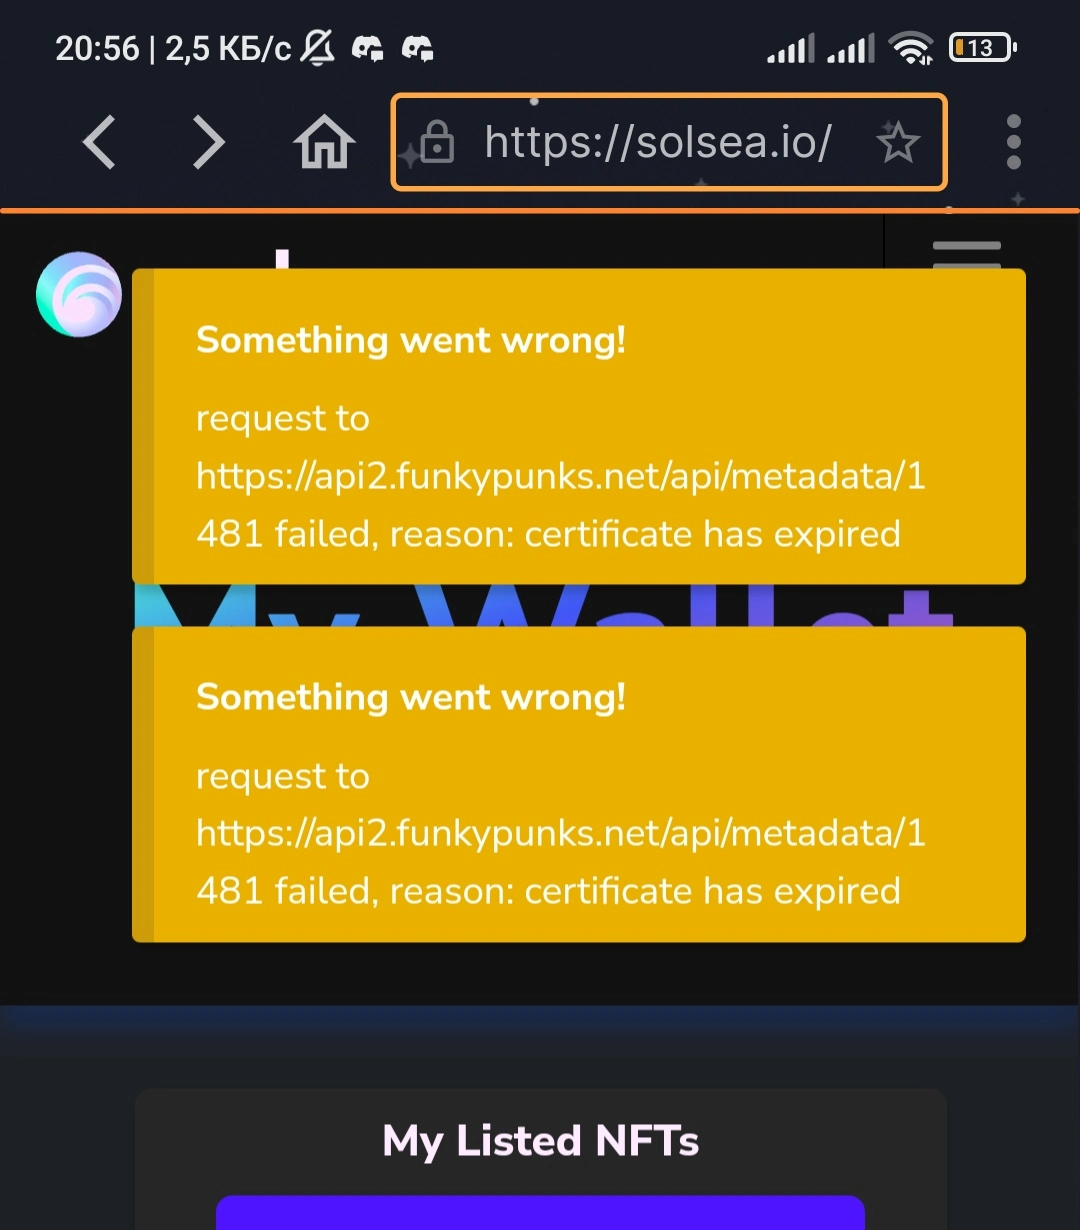Tap the clock showing 20:56
This screenshot has height=1230, width=1080.
(x=97, y=48)
